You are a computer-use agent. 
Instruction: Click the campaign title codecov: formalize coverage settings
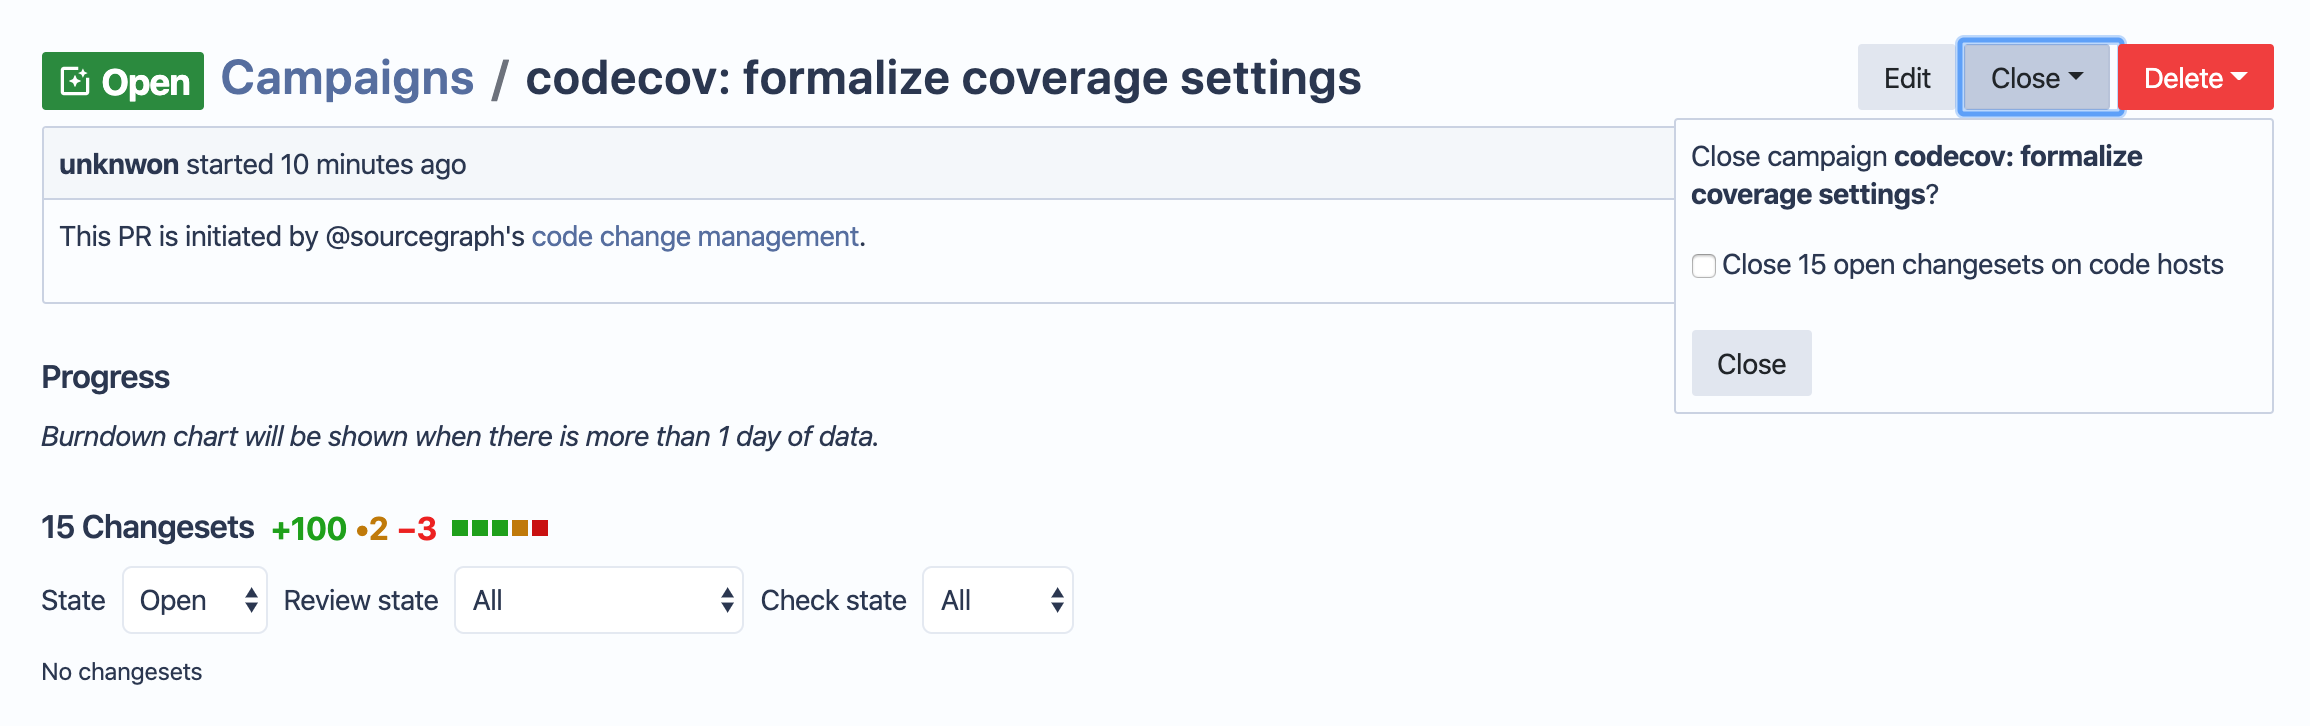(x=943, y=78)
